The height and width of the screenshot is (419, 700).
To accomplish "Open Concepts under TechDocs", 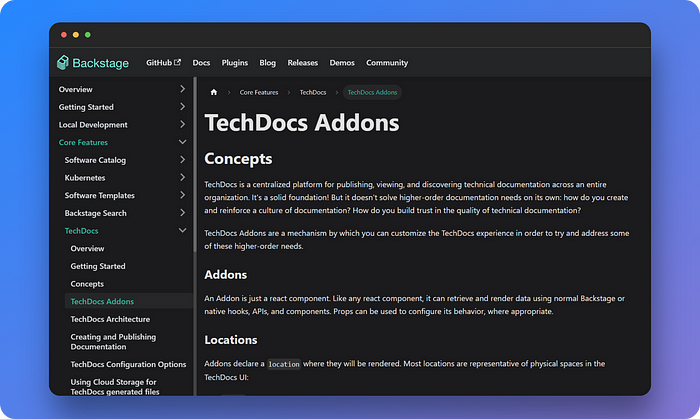I will (x=87, y=284).
